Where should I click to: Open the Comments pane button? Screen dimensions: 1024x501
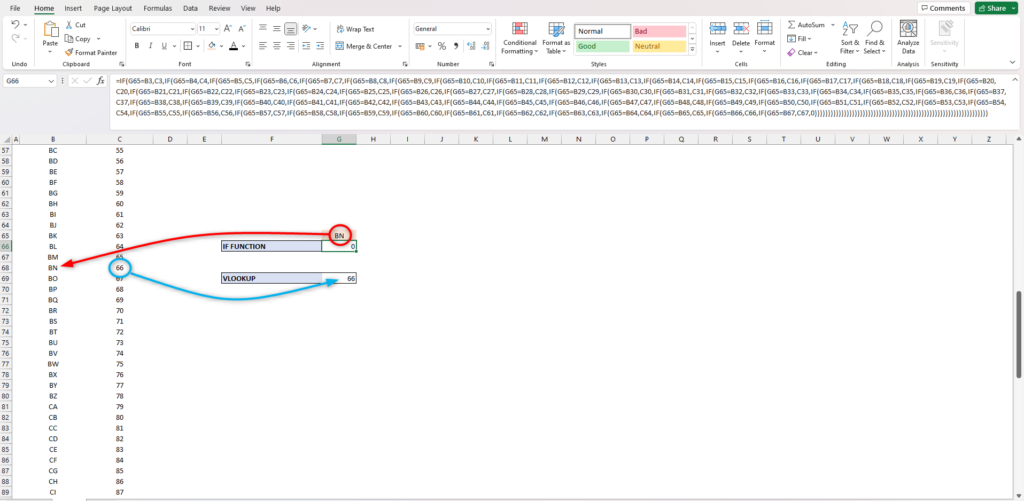tap(943, 8)
